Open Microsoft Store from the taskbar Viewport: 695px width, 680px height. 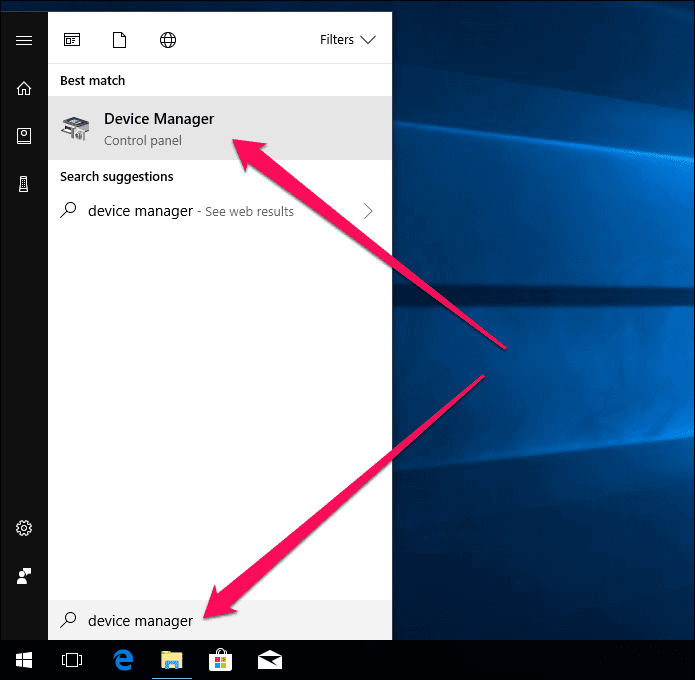pos(220,660)
